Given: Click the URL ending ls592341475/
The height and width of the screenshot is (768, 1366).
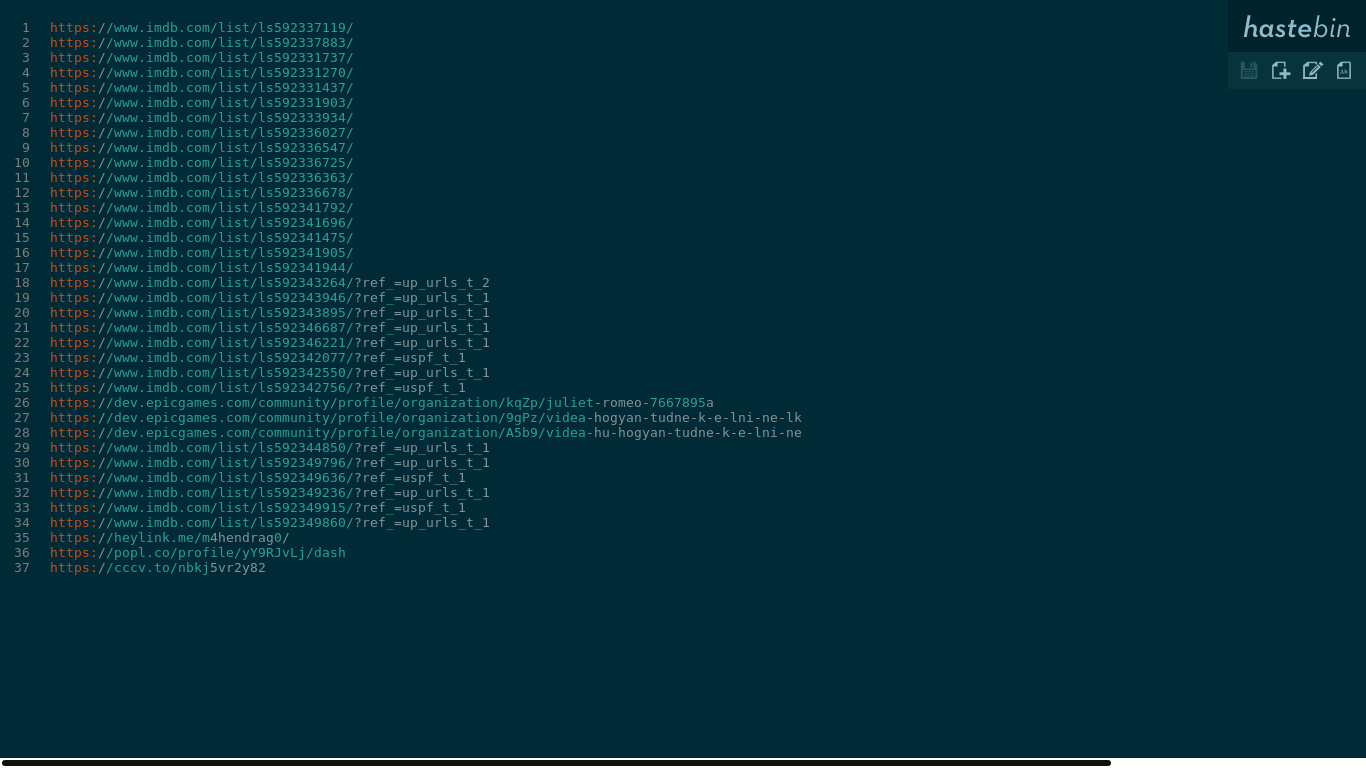Looking at the screenshot, I should point(202,238).
